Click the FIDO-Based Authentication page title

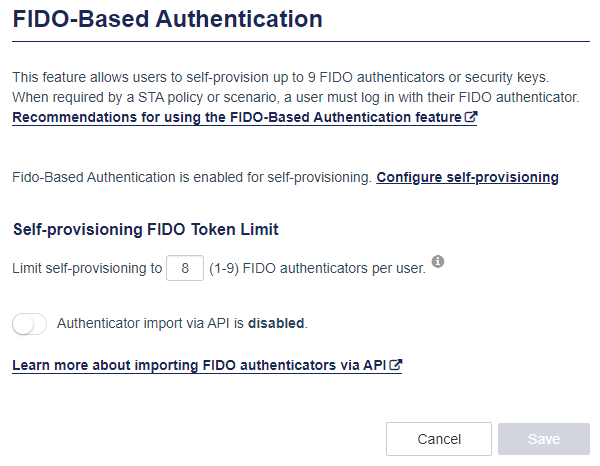coord(168,19)
